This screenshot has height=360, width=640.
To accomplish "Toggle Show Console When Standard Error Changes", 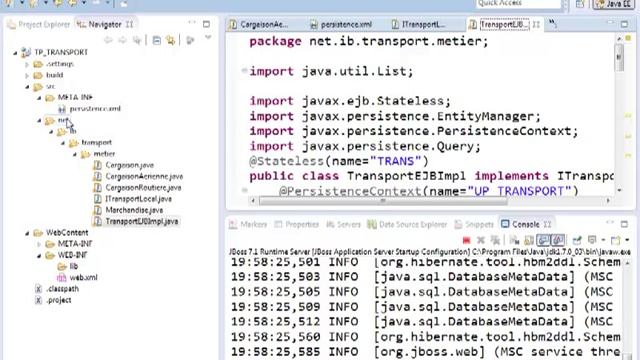I will click(x=558, y=240).
